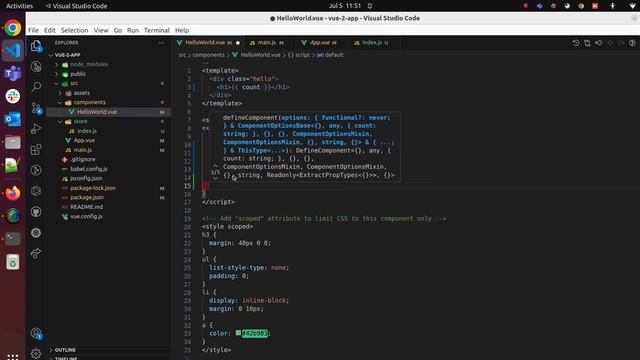
Task: Open package-lock.json in the file tree
Action: point(108,188)
